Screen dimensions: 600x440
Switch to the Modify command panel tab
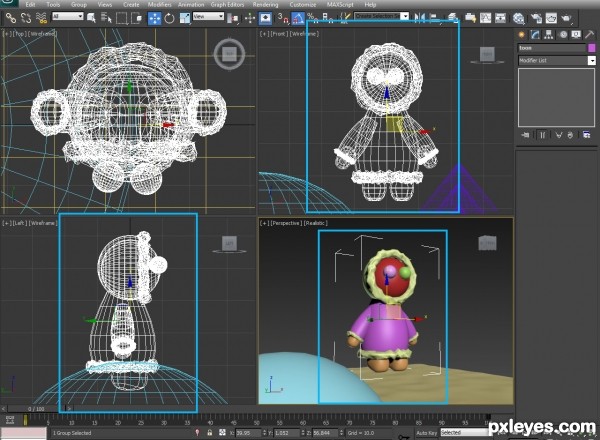click(x=535, y=35)
